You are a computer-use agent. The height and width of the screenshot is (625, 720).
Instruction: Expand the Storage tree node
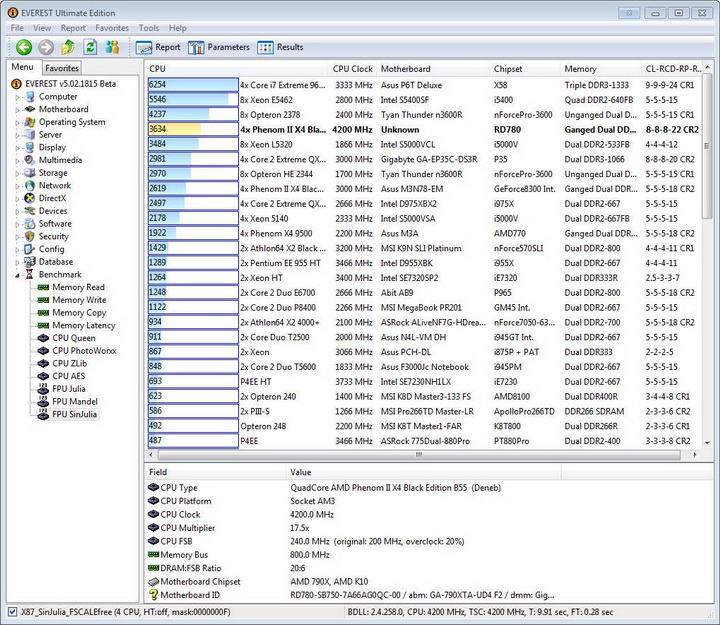pos(17,174)
